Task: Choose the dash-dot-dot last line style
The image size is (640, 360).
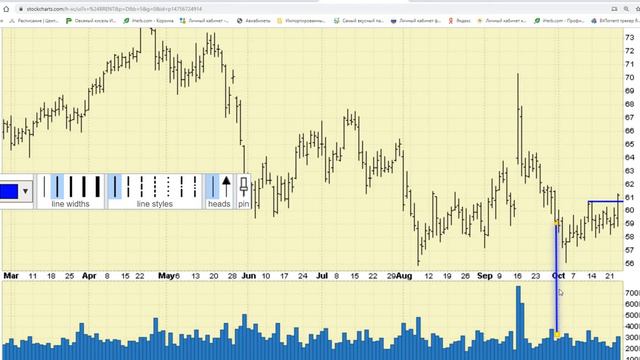Action: (195, 187)
